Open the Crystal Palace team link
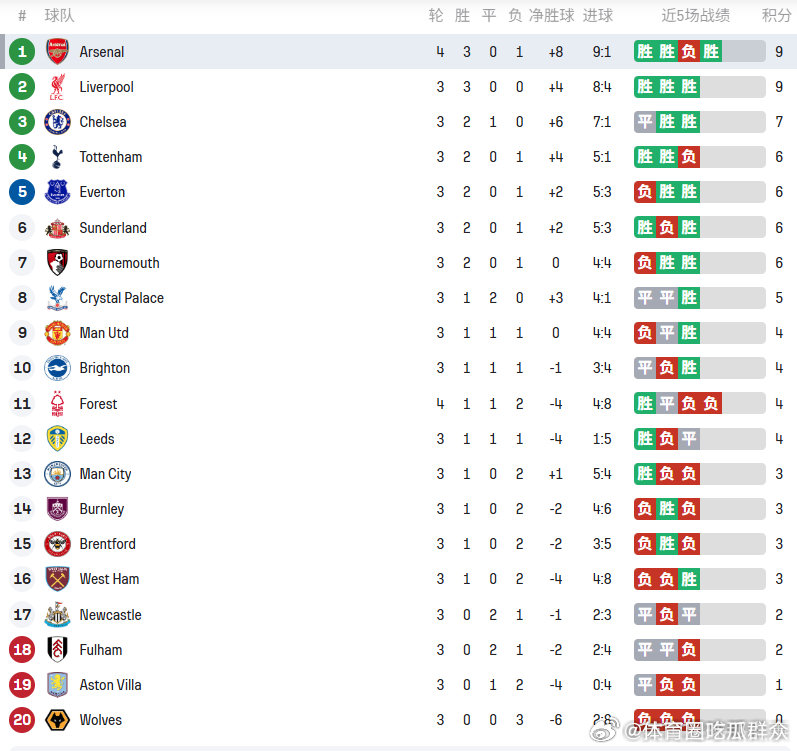Screen dimensions: 797x751 tap(121, 298)
